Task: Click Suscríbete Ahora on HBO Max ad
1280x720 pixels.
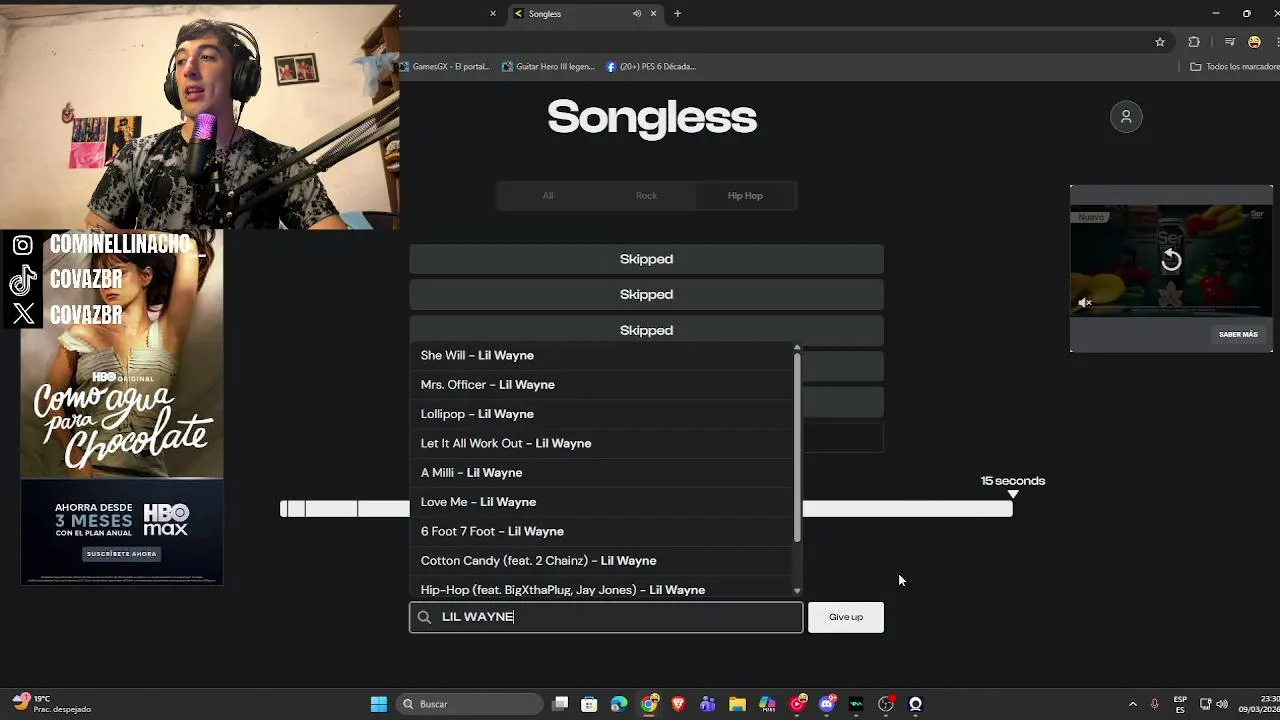Action: [122, 554]
